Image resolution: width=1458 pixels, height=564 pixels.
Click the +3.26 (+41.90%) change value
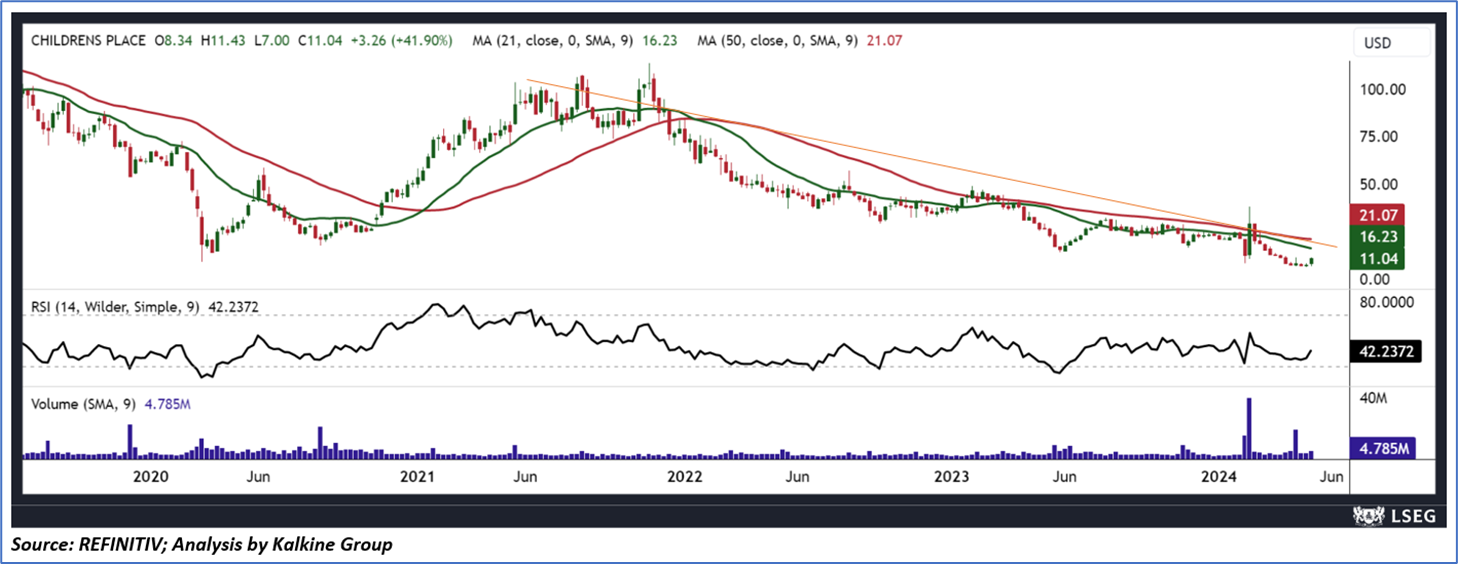coord(404,41)
